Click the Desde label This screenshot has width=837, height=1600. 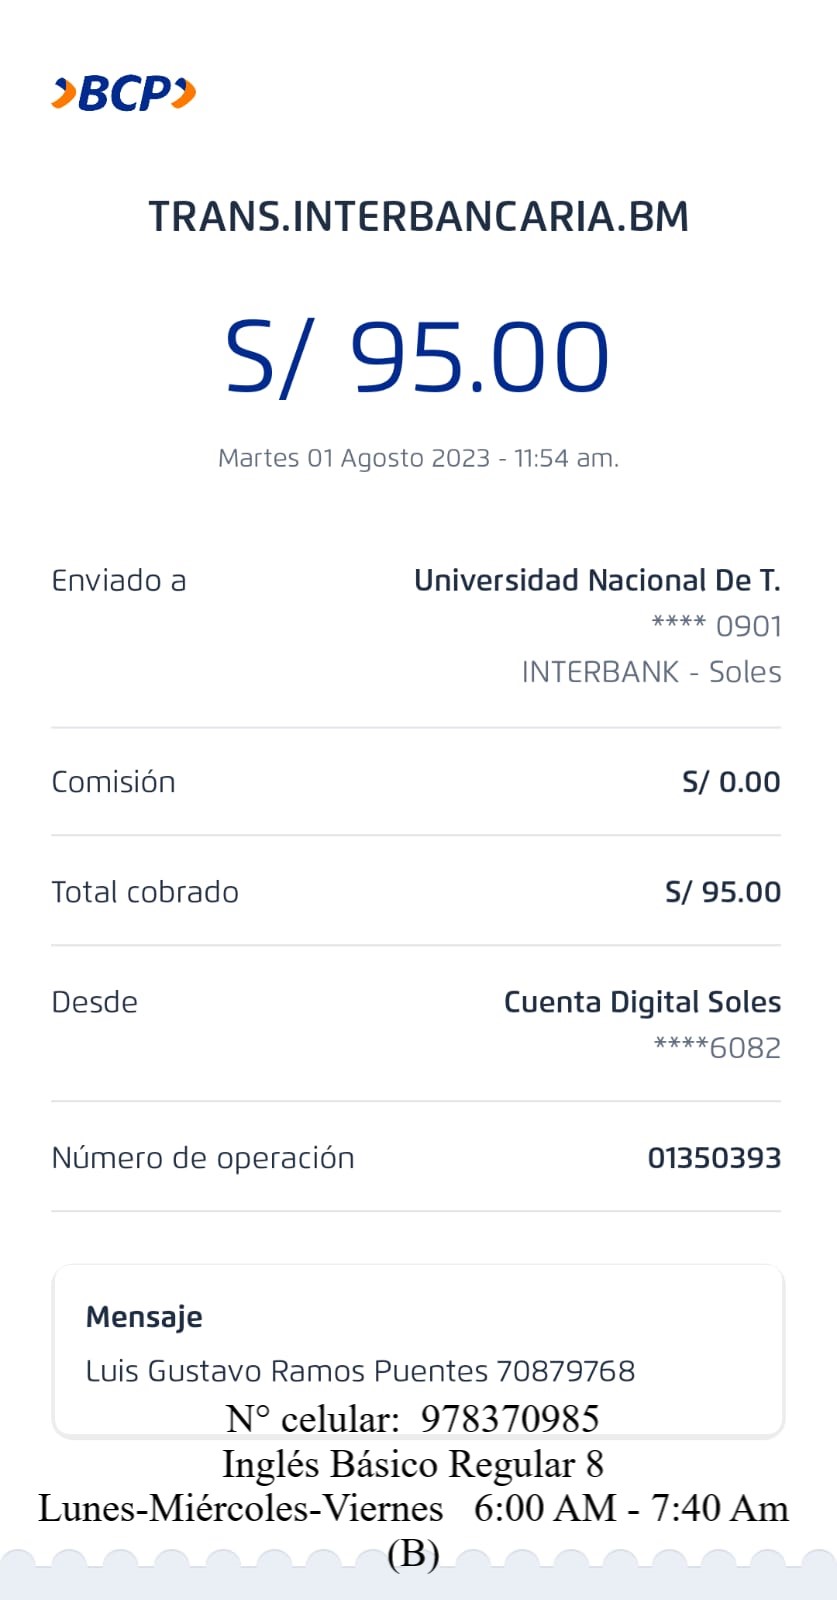[95, 1002]
